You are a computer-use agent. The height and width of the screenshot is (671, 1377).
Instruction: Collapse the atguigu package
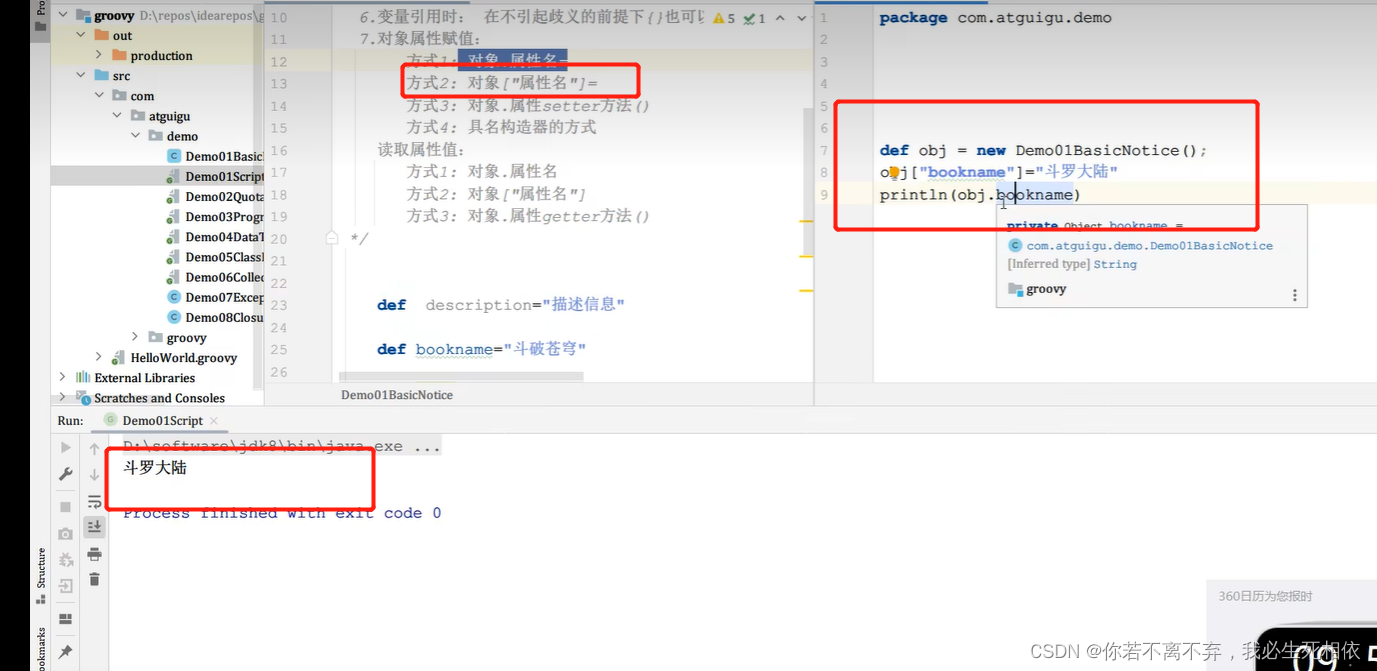click(x=117, y=116)
